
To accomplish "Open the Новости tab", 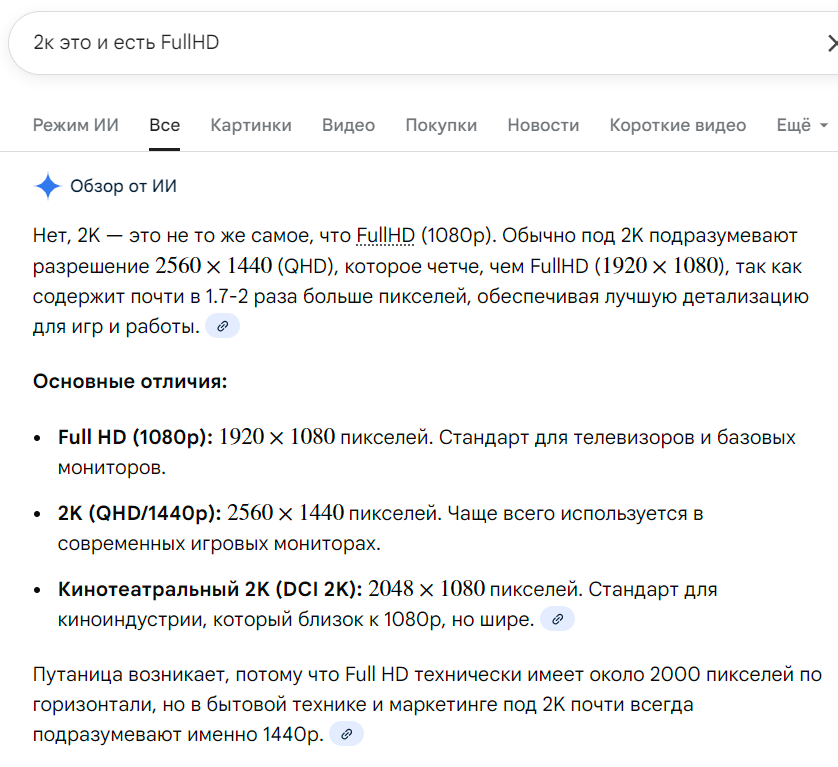I will (x=545, y=125).
